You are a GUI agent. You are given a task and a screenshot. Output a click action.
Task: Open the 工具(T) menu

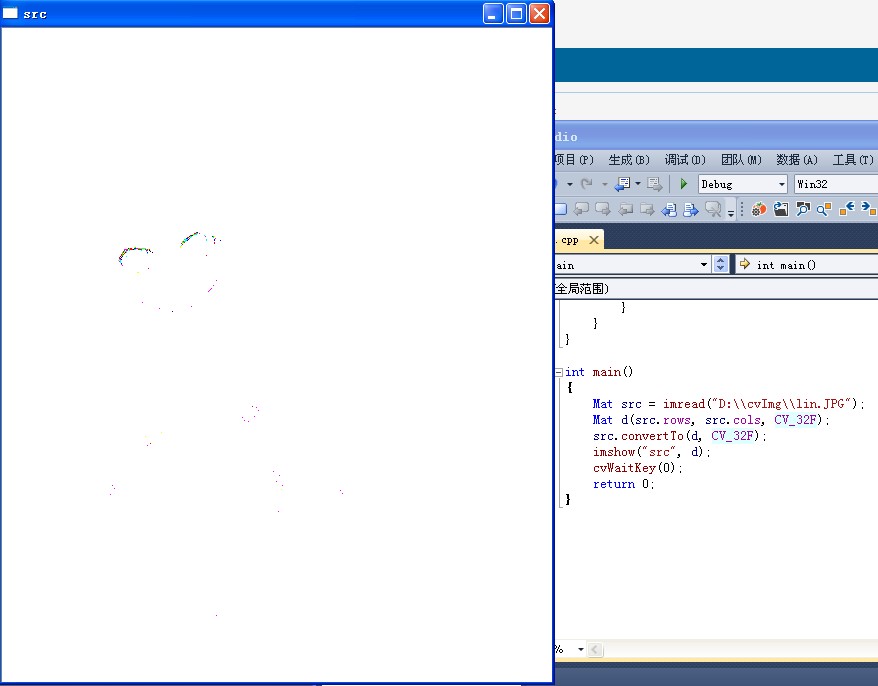click(853, 160)
